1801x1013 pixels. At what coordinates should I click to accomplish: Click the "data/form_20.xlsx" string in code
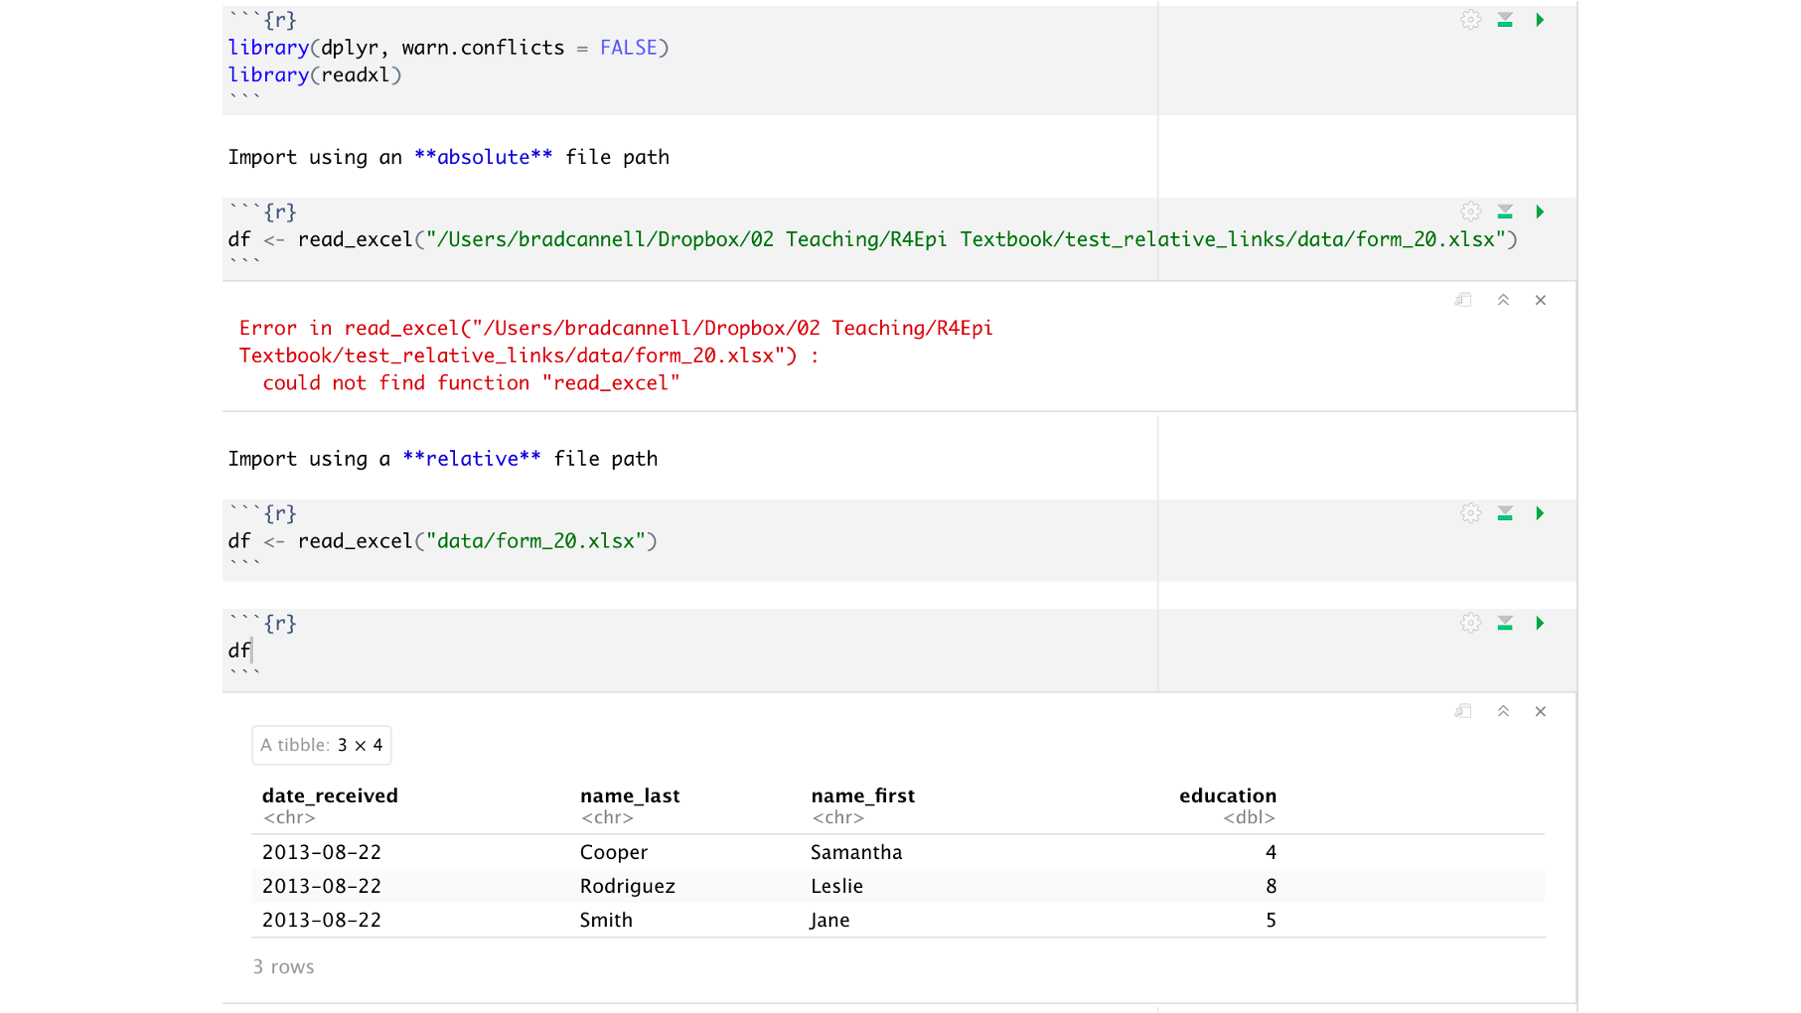click(536, 541)
